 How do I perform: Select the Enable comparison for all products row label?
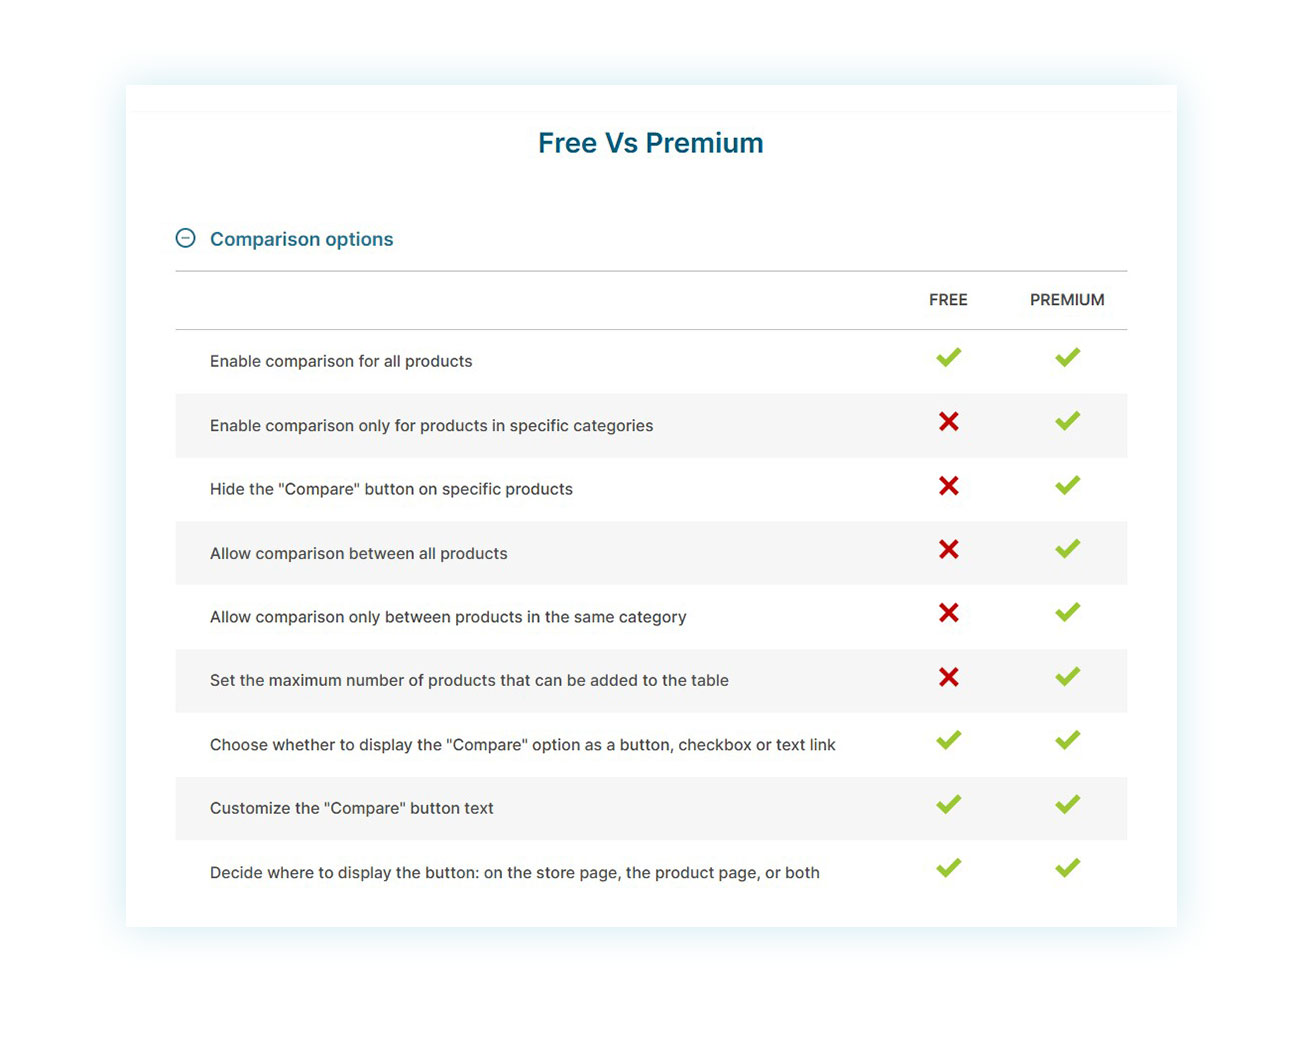(340, 361)
